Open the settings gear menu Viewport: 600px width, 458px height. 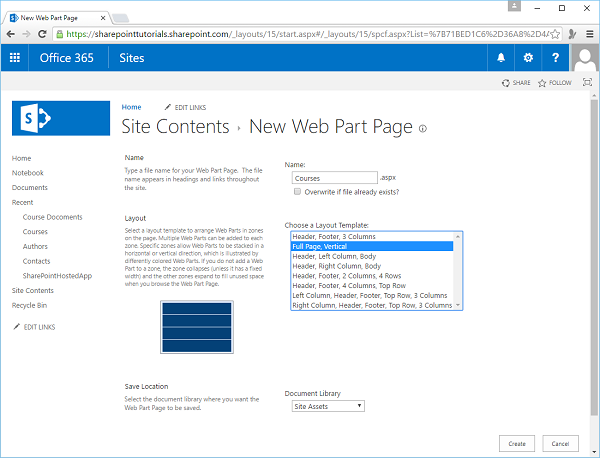(528, 58)
